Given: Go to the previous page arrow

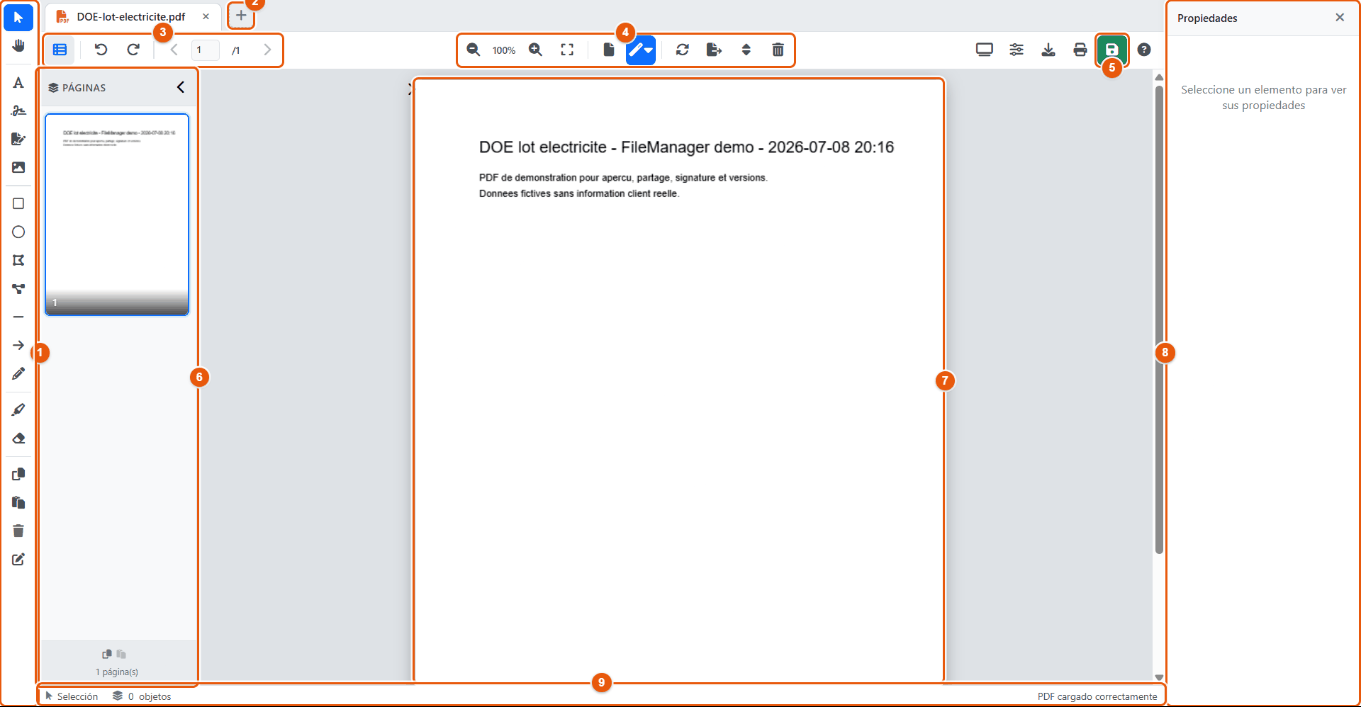Looking at the screenshot, I should coord(174,49).
